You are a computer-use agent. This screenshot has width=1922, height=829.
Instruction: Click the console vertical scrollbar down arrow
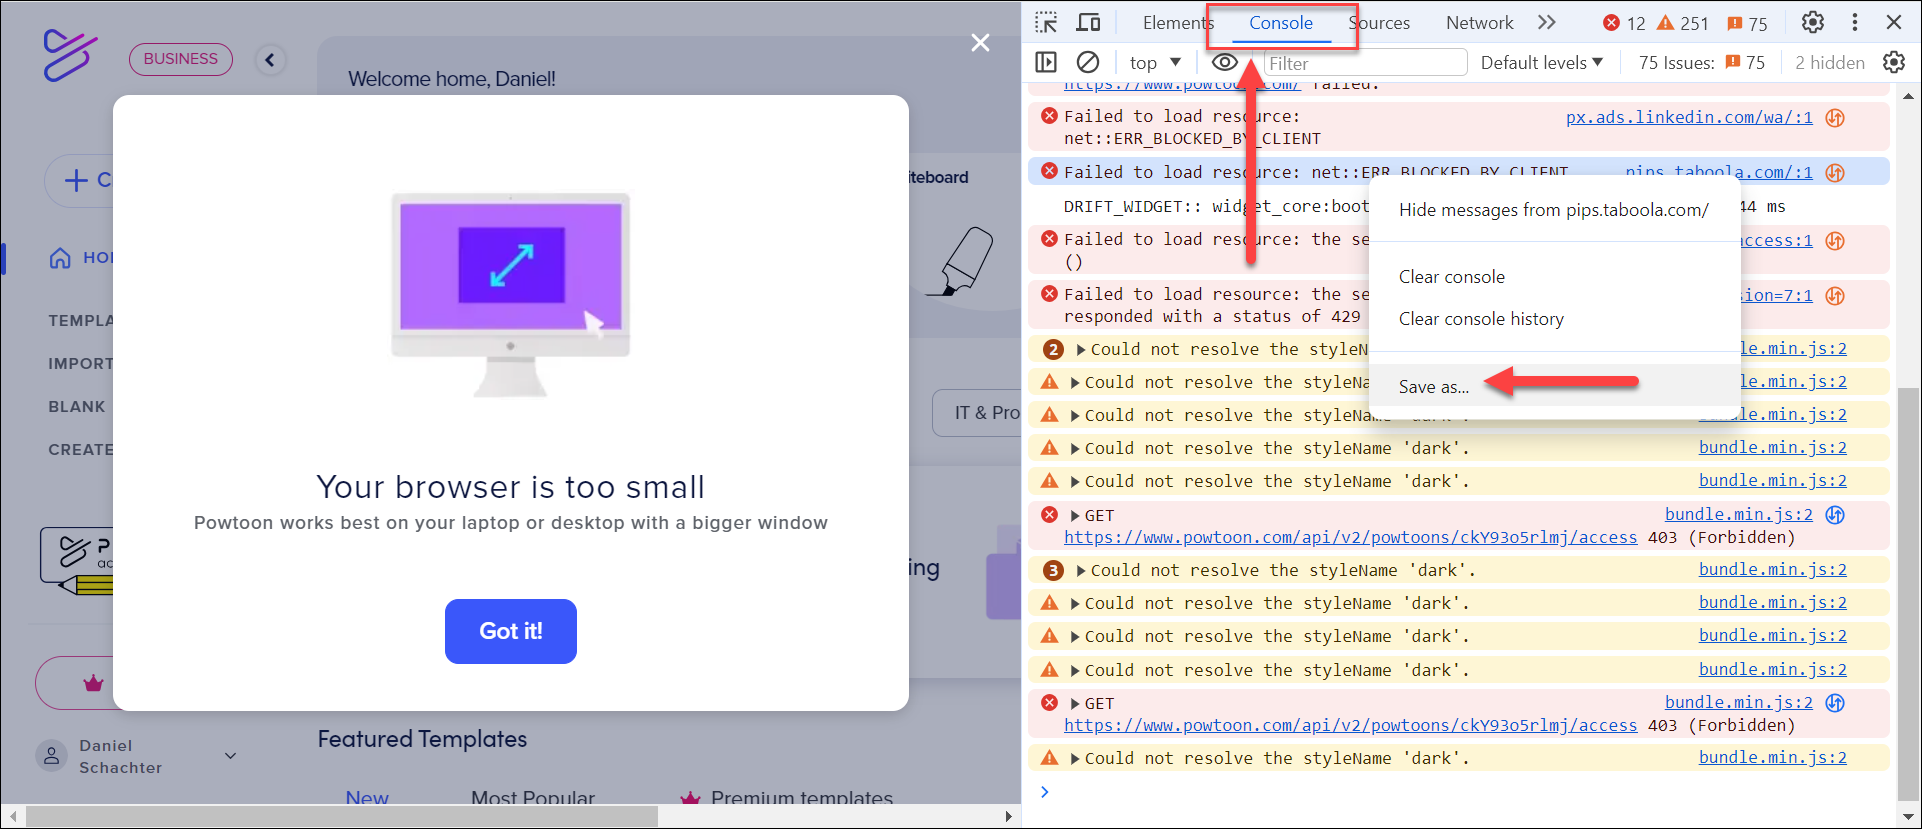point(1908,817)
